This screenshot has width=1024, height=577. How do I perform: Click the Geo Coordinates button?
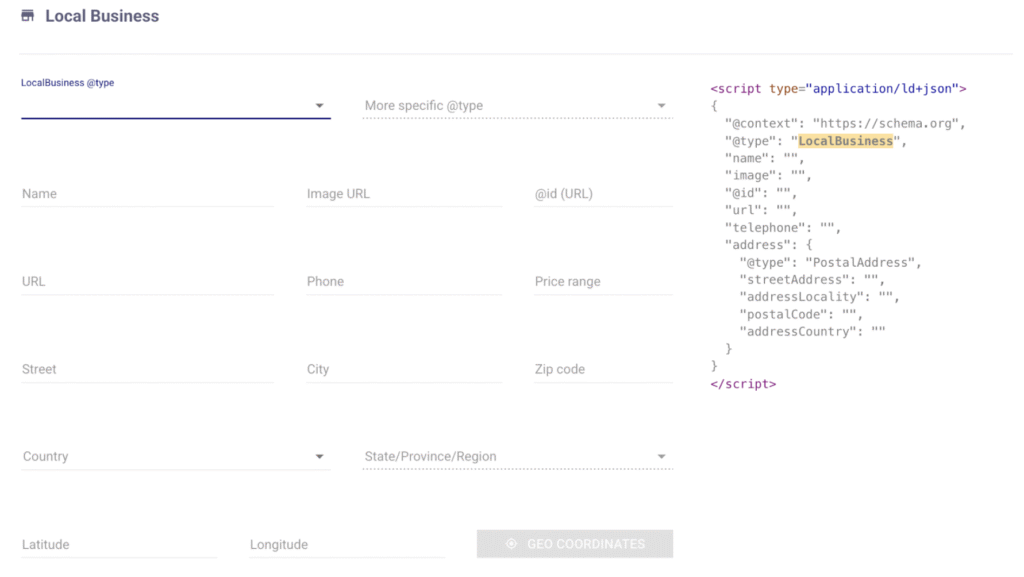click(x=575, y=544)
